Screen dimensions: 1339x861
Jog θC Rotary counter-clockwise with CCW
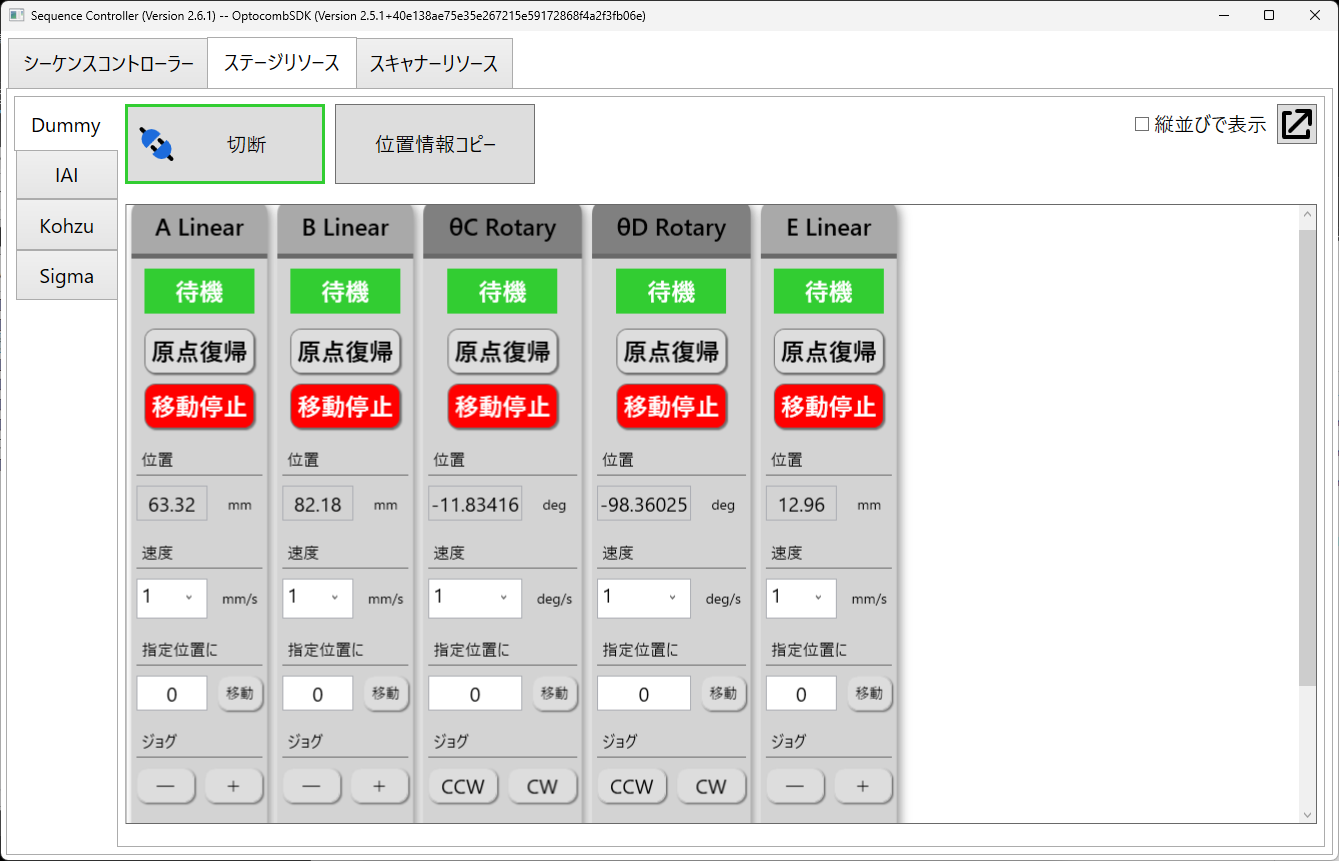point(463,787)
